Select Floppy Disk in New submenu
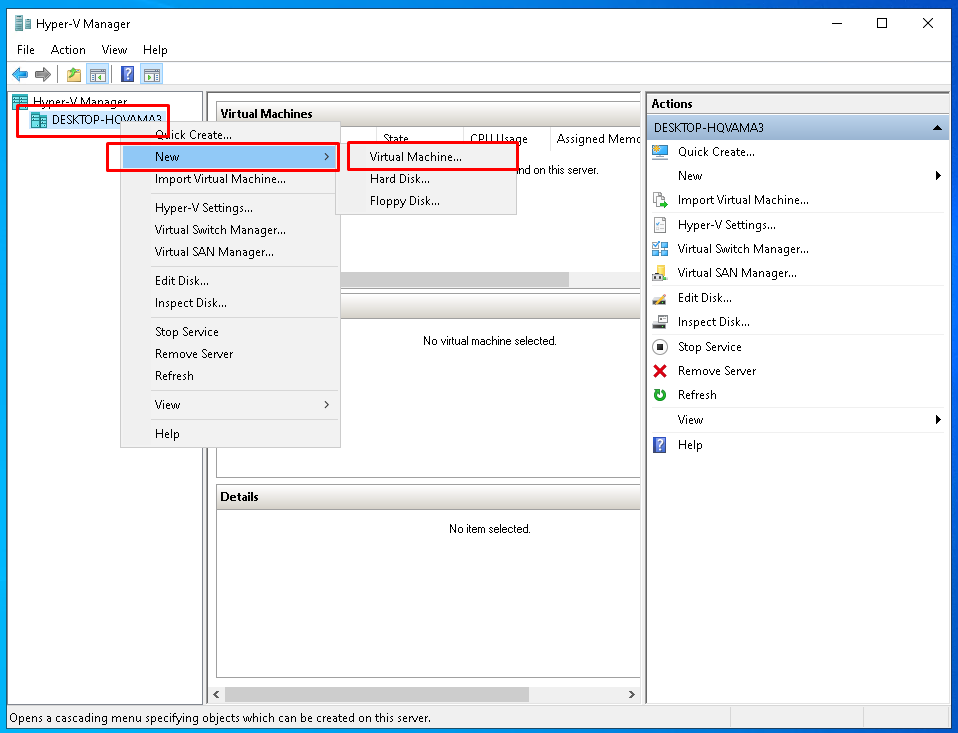 (x=426, y=201)
